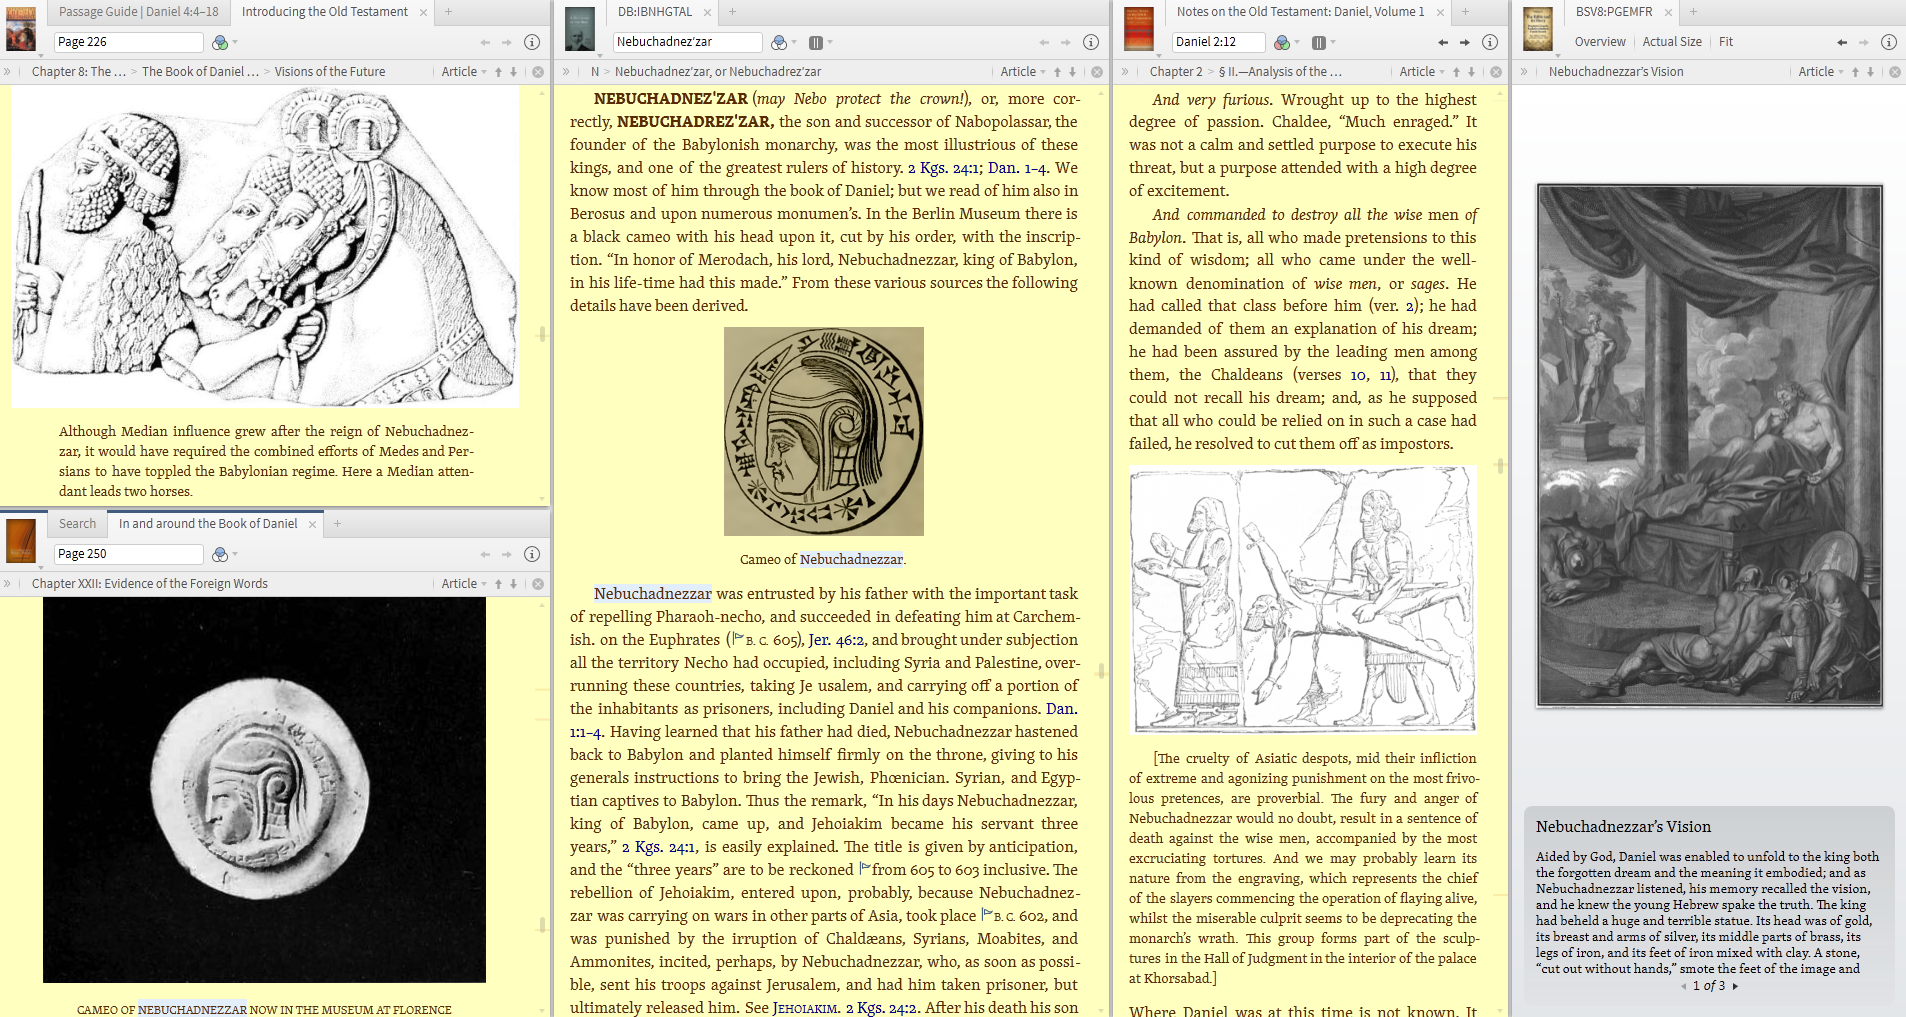Close the DB:IBNHGTAL tab
Viewport: 1906px width, 1017px height.
coord(707,13)
